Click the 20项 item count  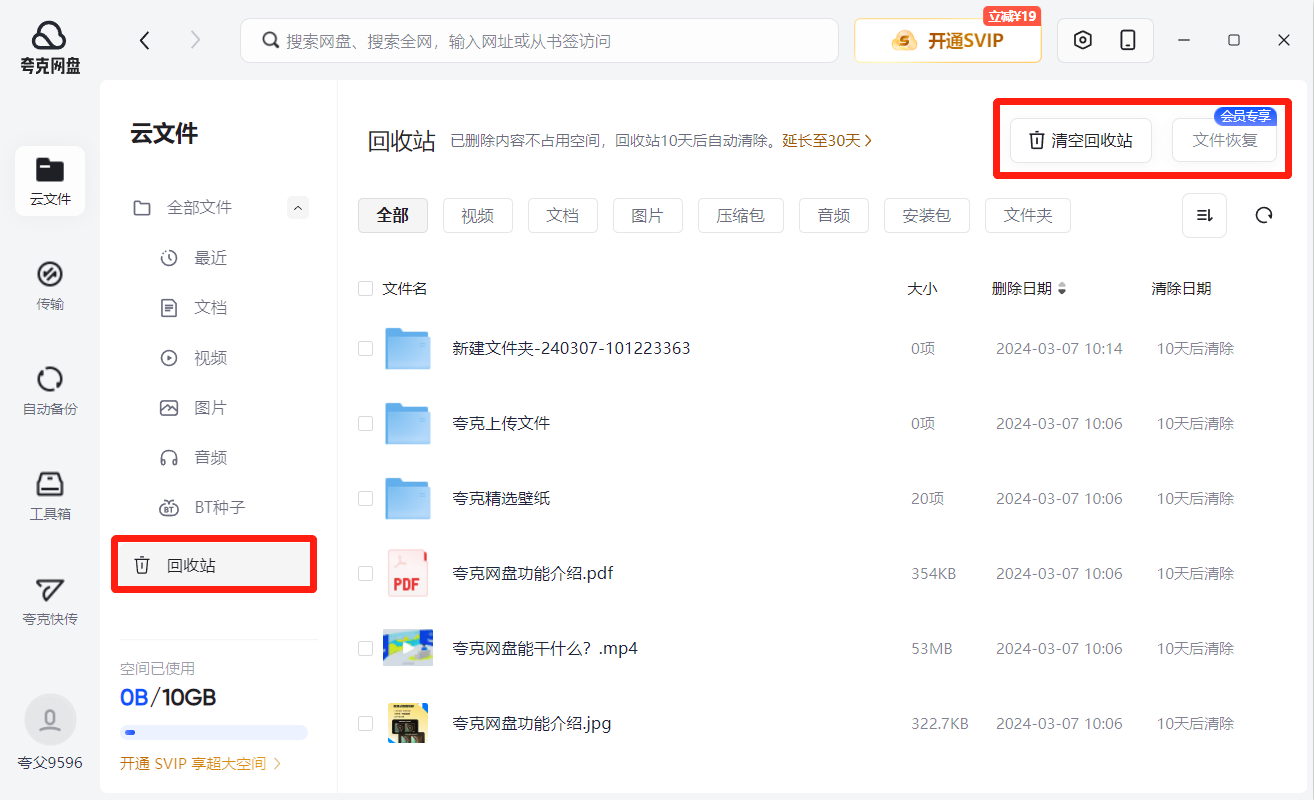(927, 499)
